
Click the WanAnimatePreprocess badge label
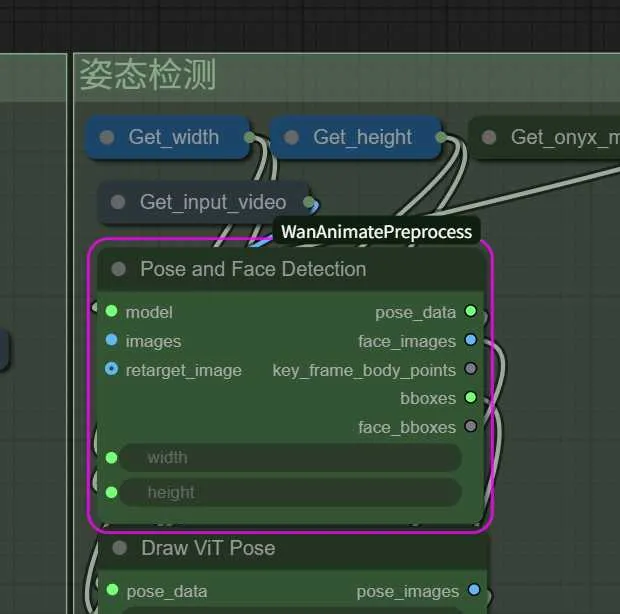pyautogui.click(x=376, y=232)
